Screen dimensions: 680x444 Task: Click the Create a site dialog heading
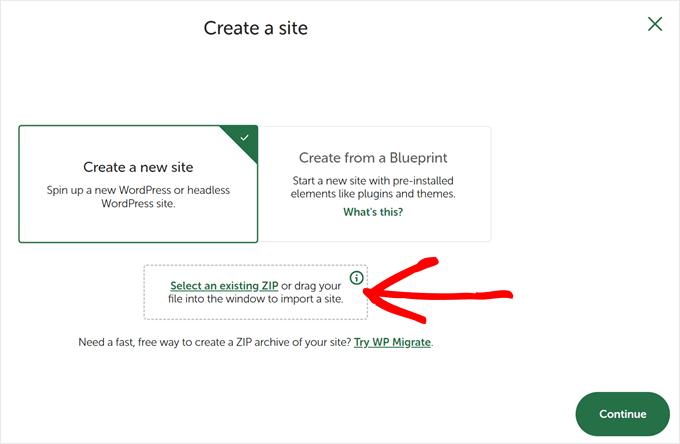point(256,28)
